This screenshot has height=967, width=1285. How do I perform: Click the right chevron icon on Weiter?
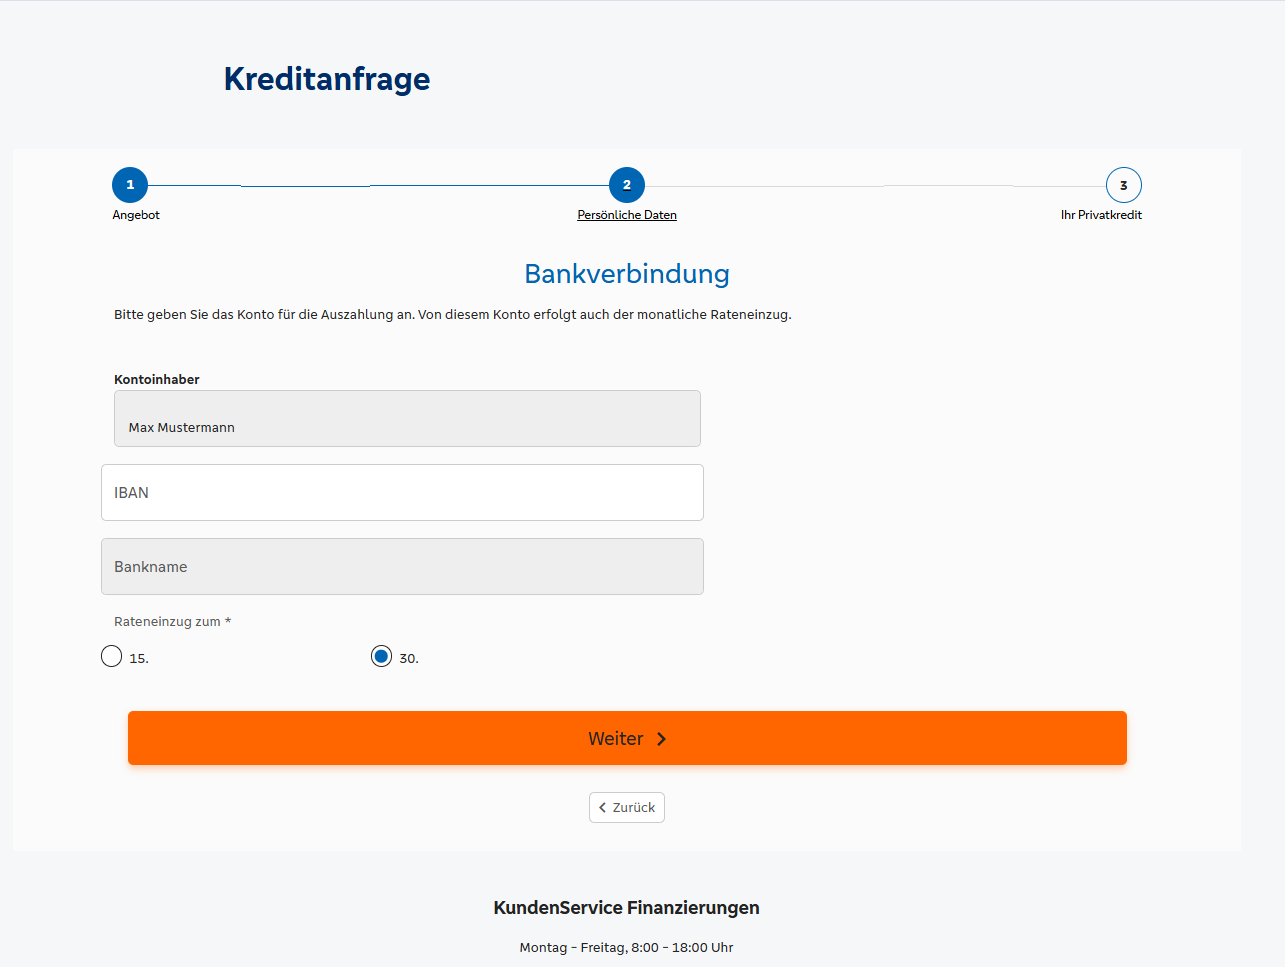tap(661, 739)
